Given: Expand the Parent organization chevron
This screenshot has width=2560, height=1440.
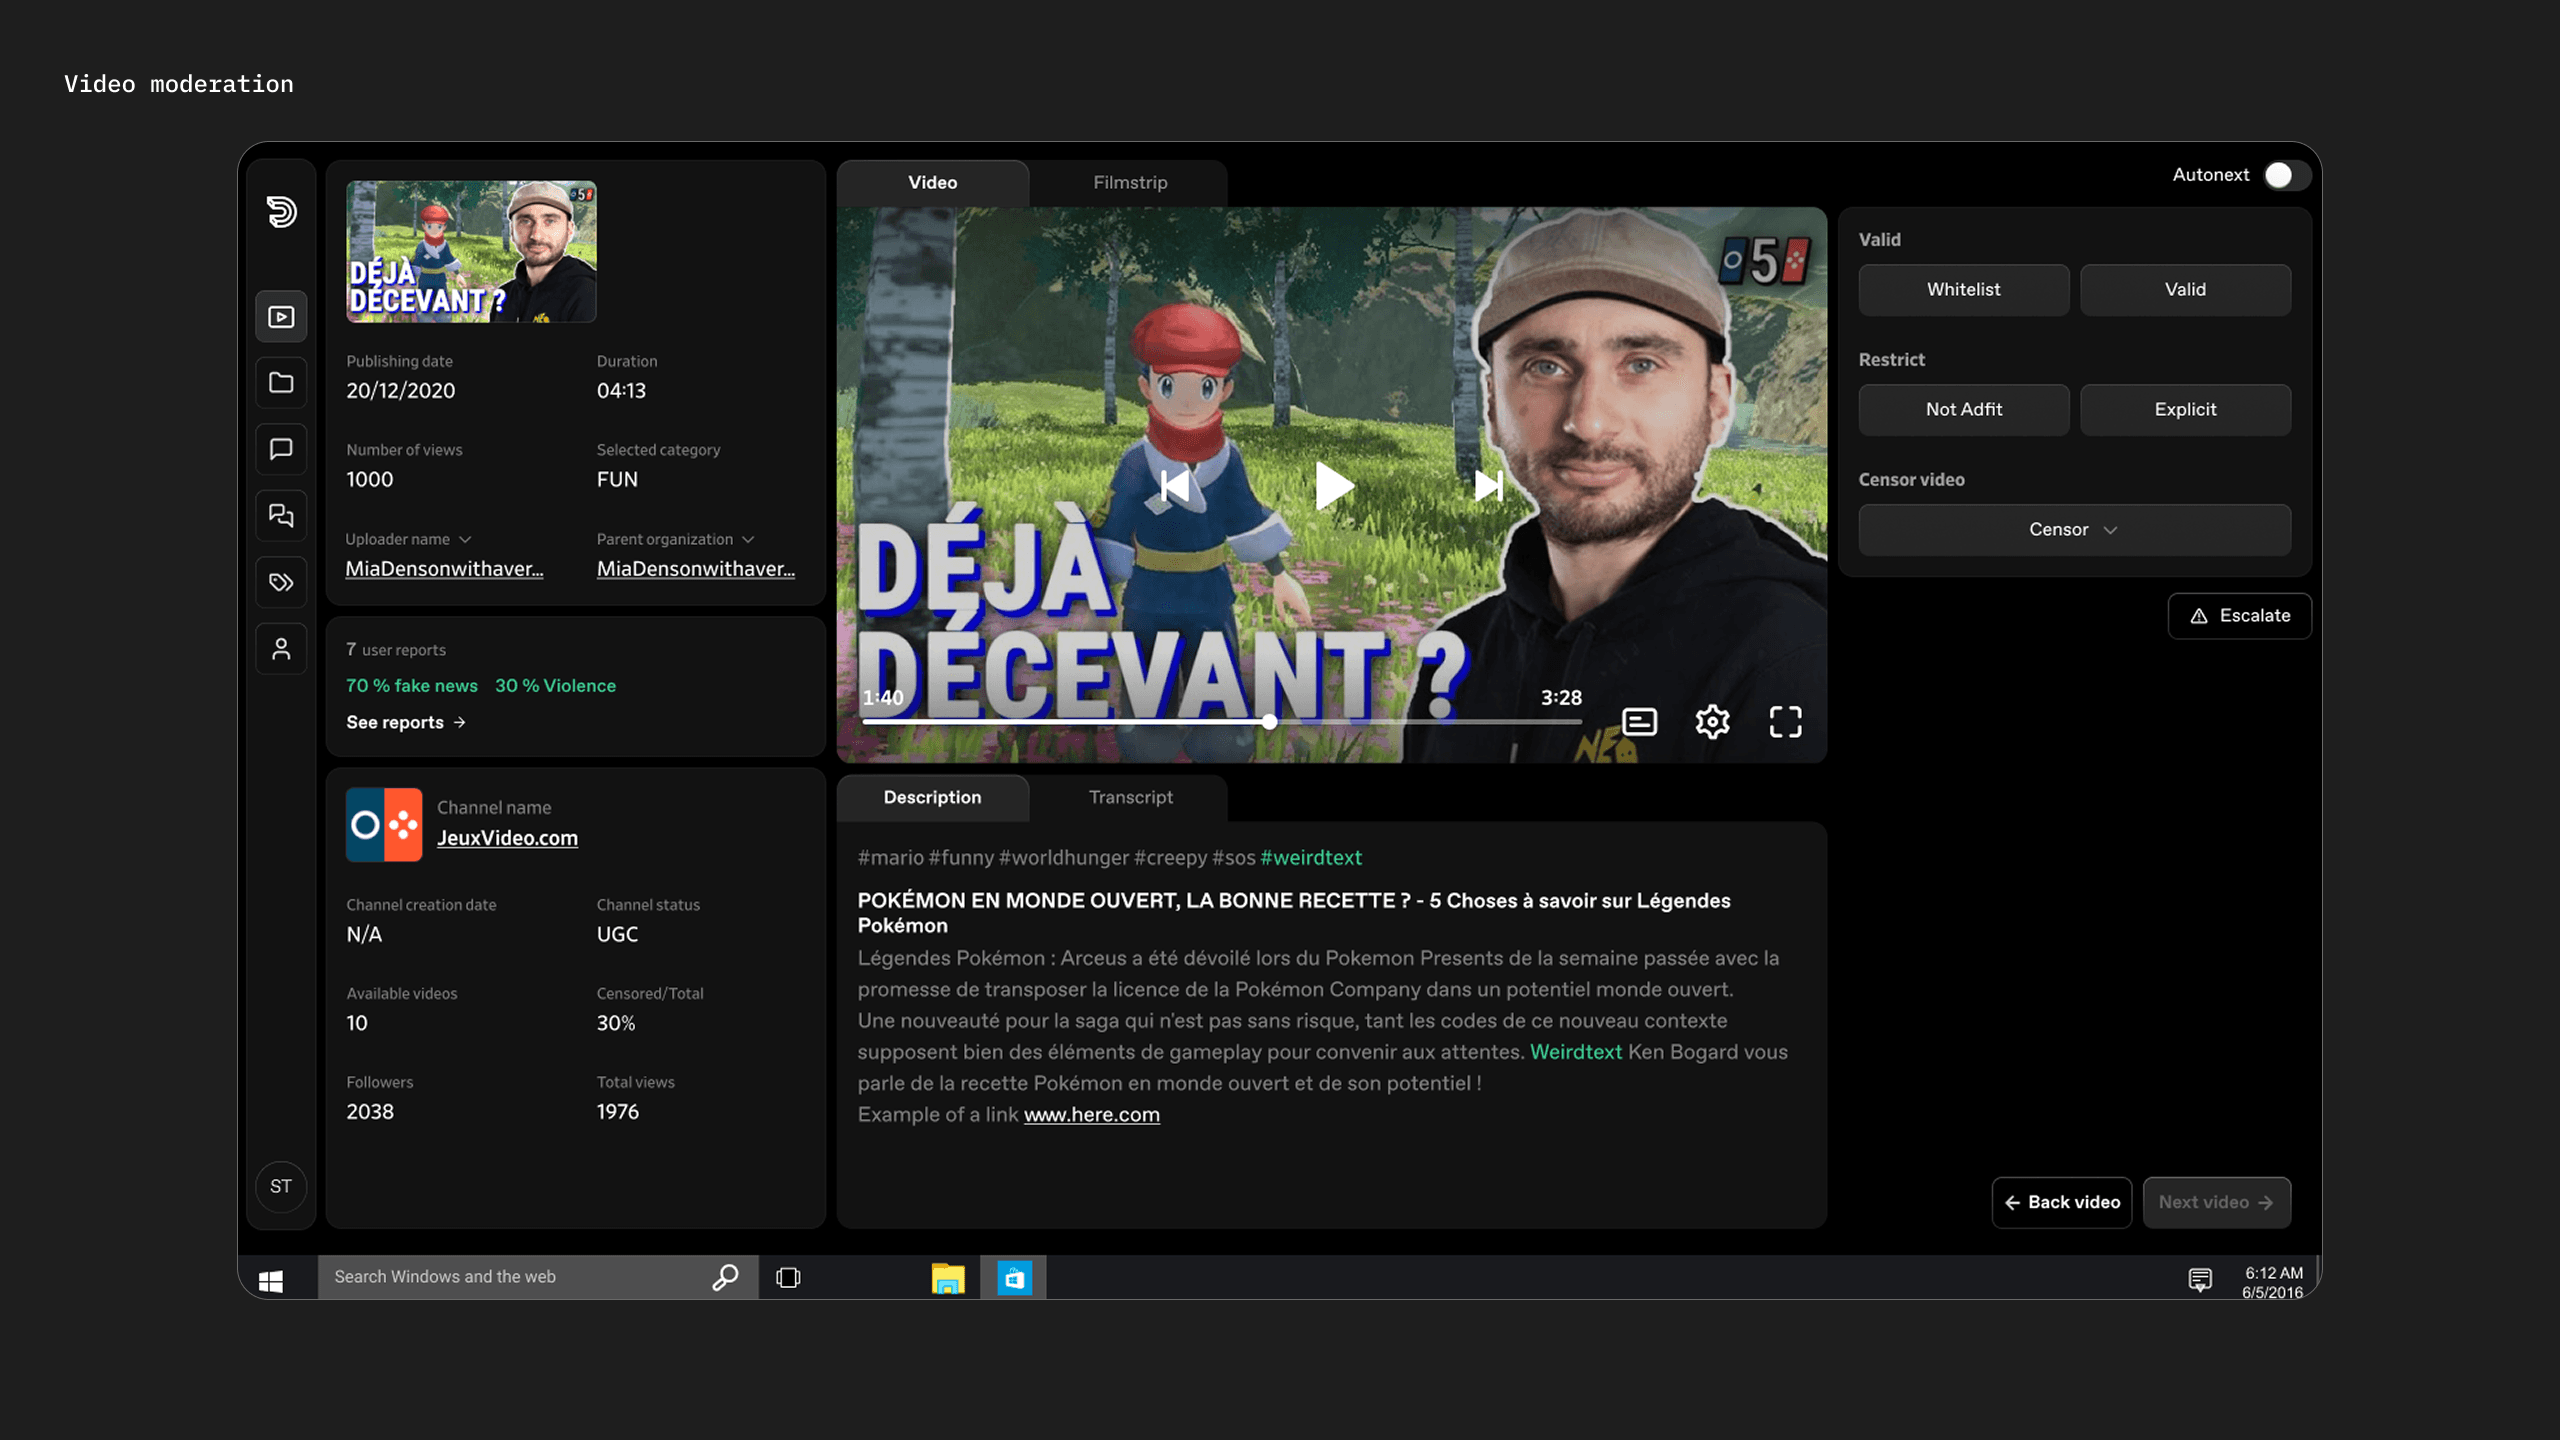Looking at the screenshot, I should 748,540.
